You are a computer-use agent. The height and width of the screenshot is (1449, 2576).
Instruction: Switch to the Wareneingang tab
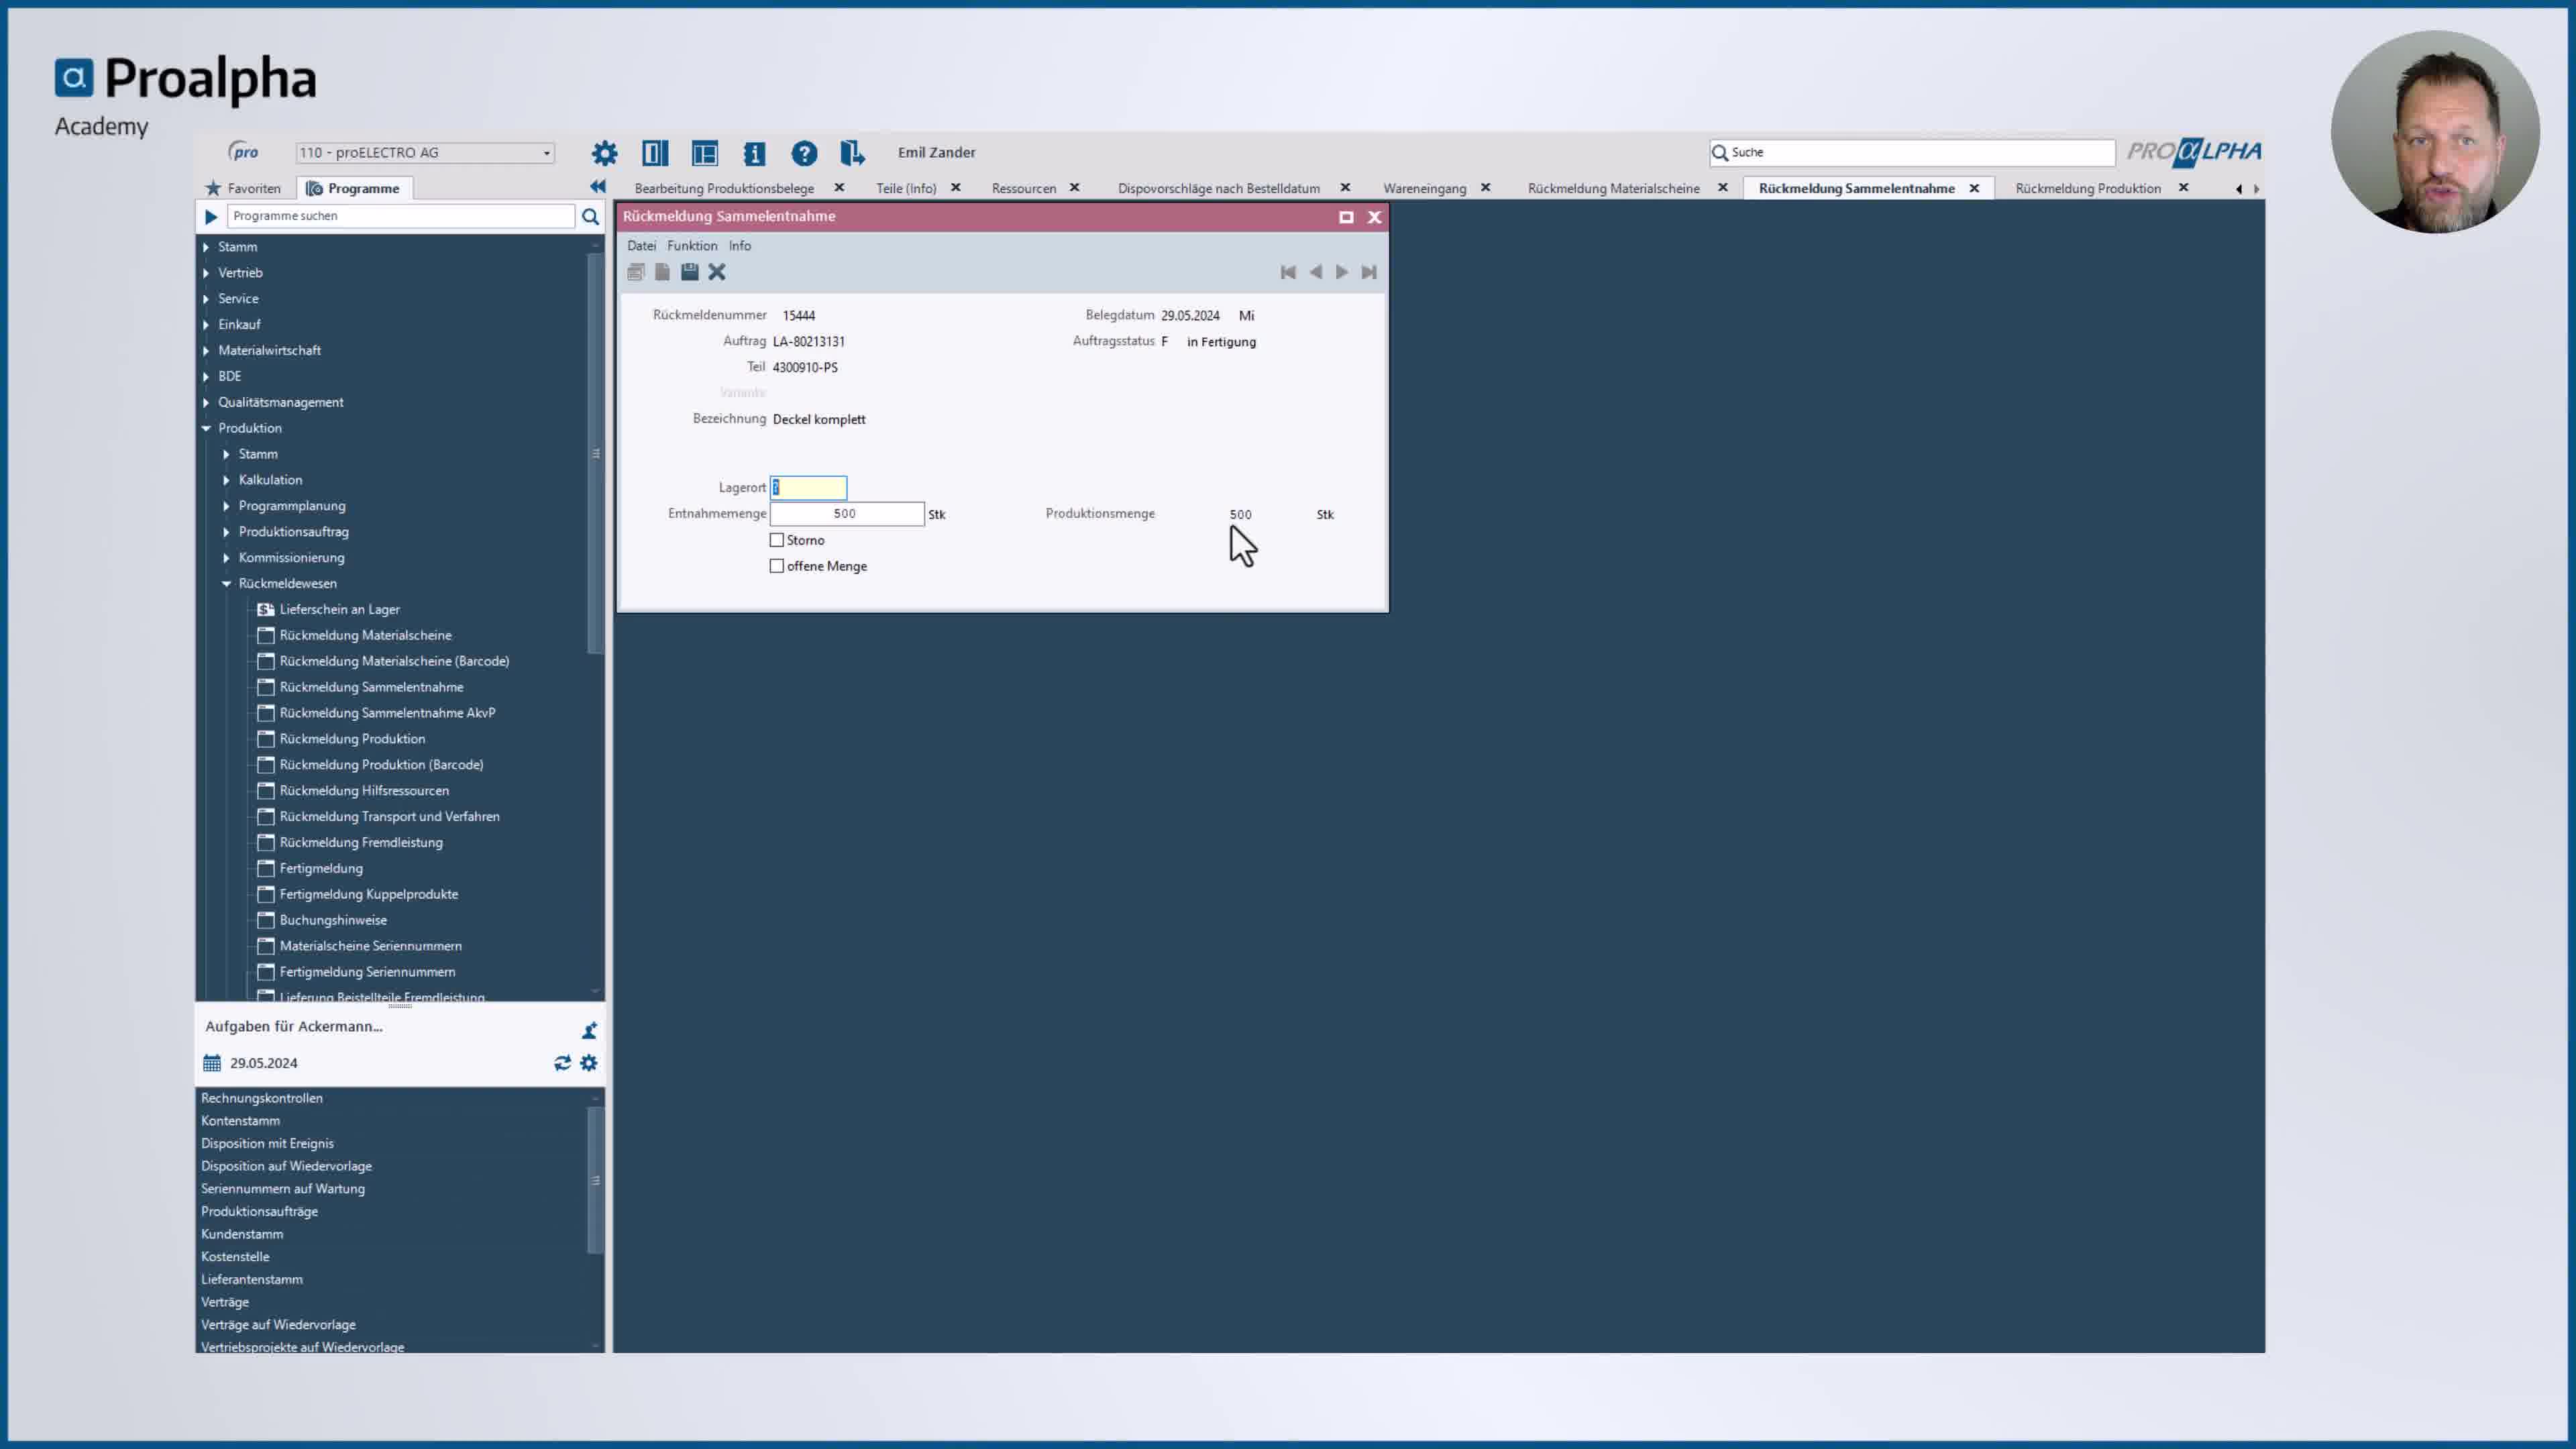point(1424,188)
